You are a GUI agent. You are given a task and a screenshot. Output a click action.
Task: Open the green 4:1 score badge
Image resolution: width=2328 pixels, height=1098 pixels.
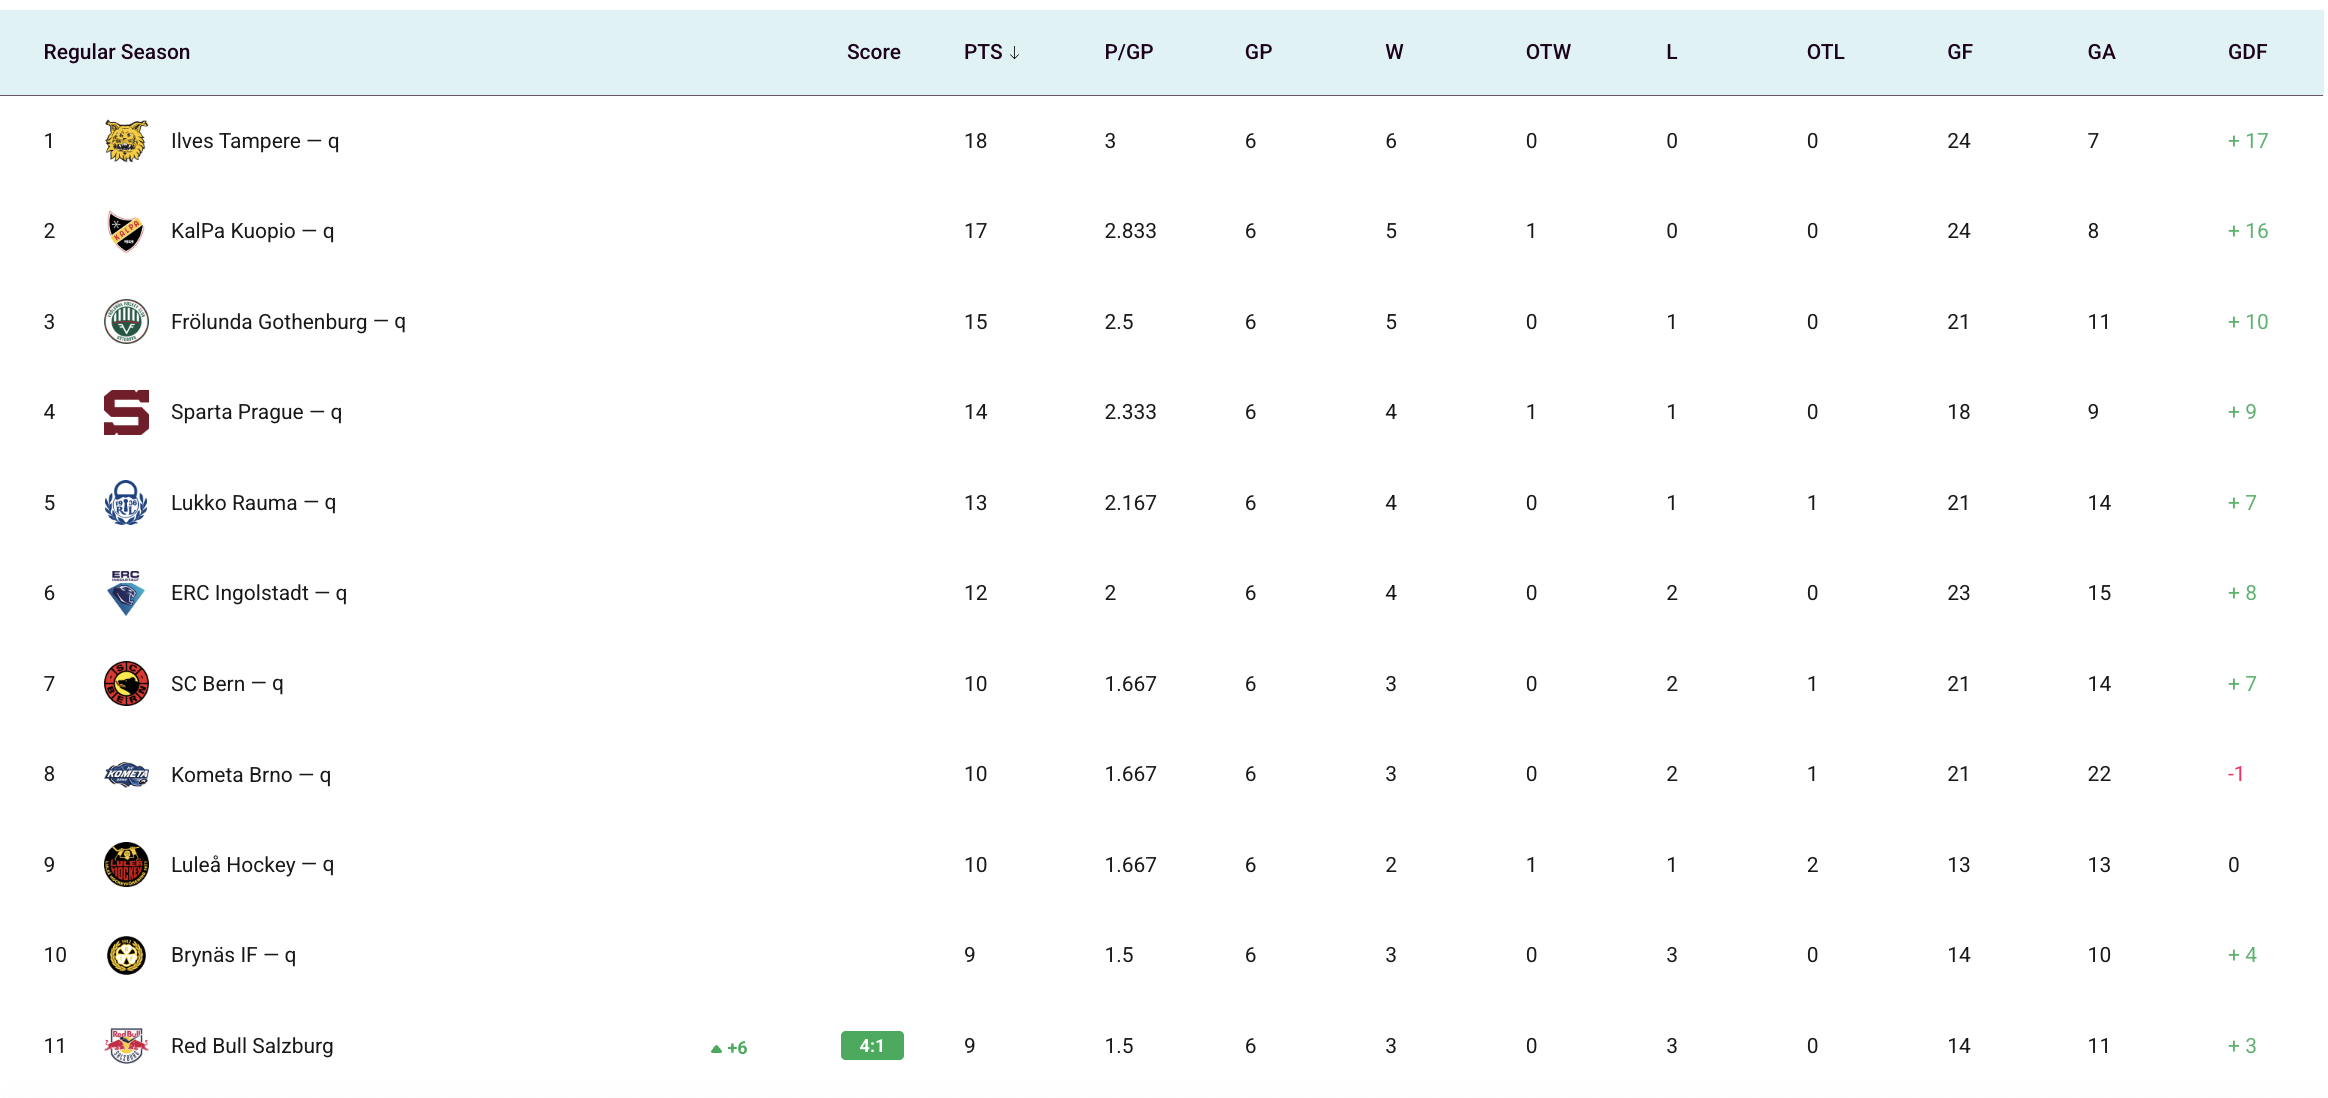point(872,1046)
